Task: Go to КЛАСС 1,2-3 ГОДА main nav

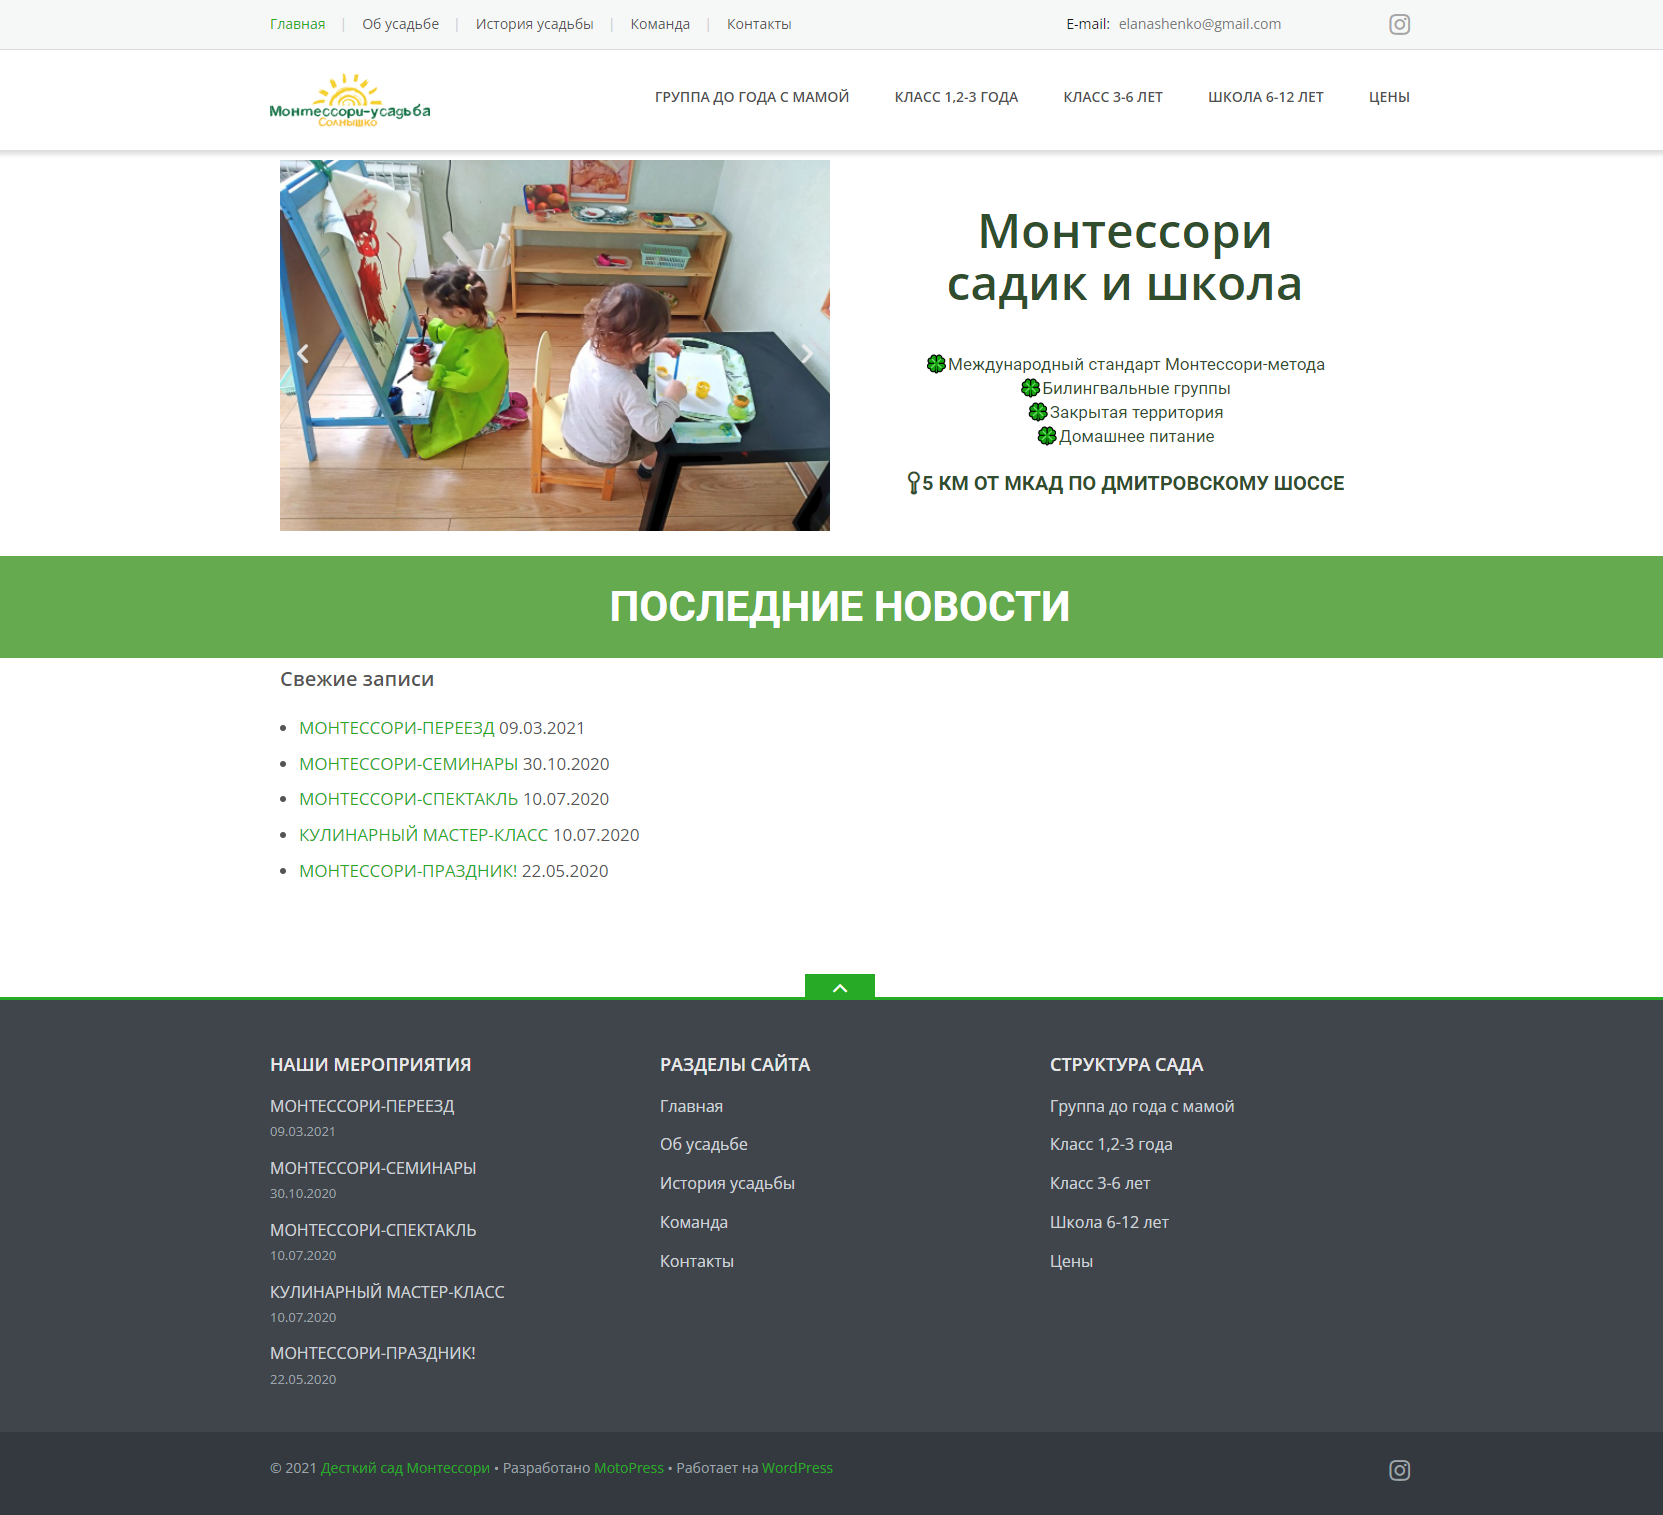Action: click(956, 97)
